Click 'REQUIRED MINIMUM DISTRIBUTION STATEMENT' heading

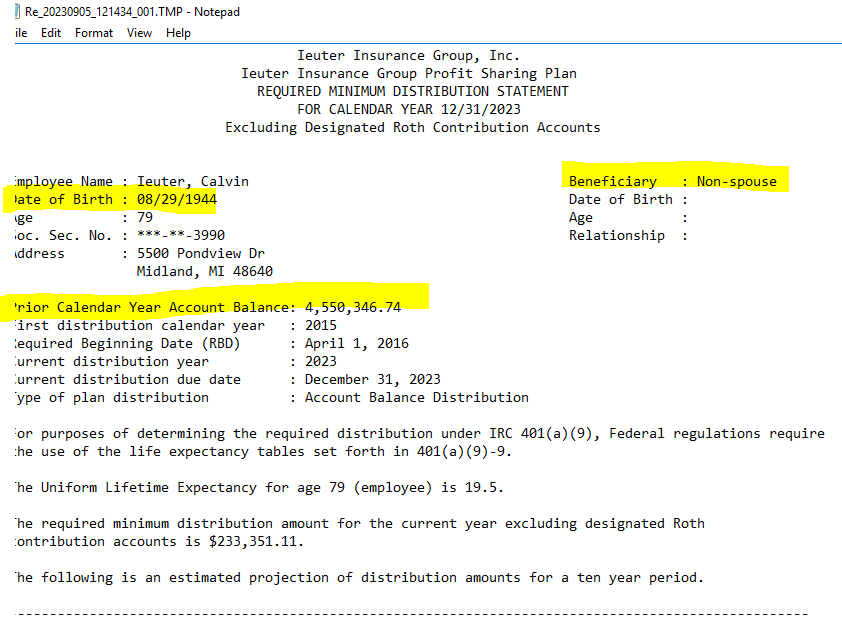(x=412, y=91)
